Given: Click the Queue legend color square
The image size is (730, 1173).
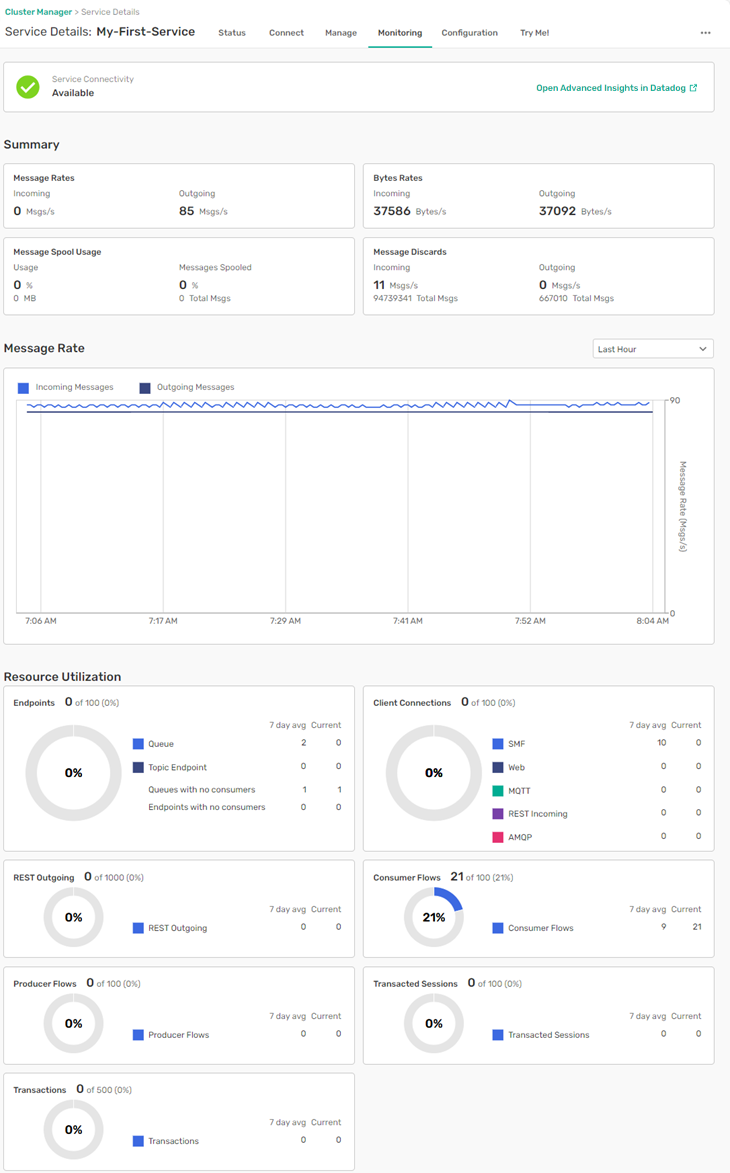Looking at the screenshot, I should coord(138,744).
